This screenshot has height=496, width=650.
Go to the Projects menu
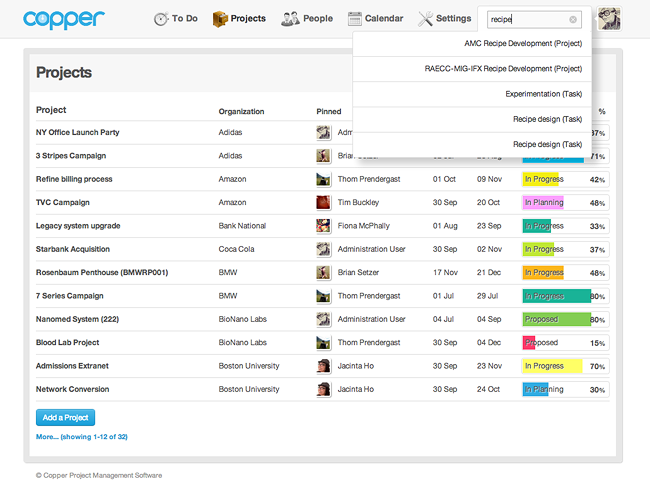click(x=248, y=19)
